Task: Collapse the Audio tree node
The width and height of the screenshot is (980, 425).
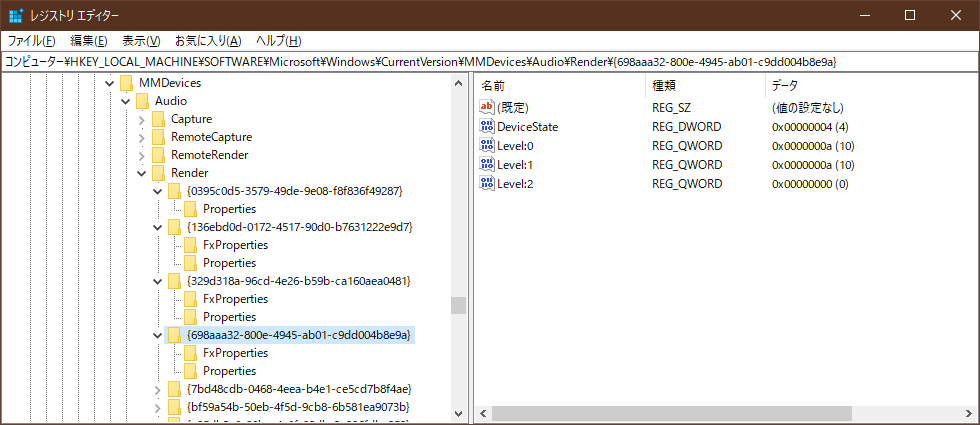Action: click(x=126, y=101)
